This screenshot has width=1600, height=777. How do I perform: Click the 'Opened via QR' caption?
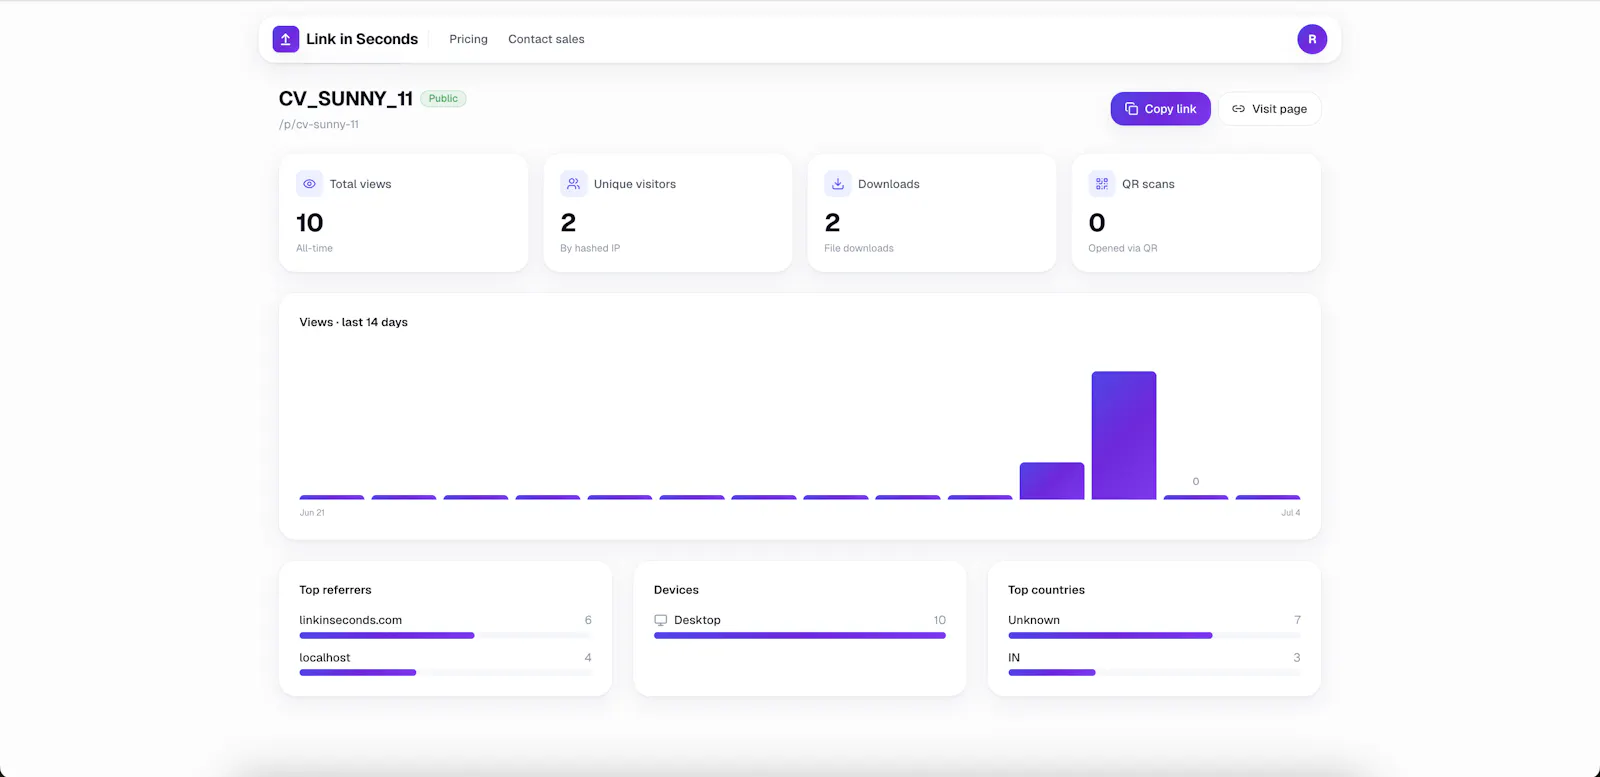click(1123, 248)
